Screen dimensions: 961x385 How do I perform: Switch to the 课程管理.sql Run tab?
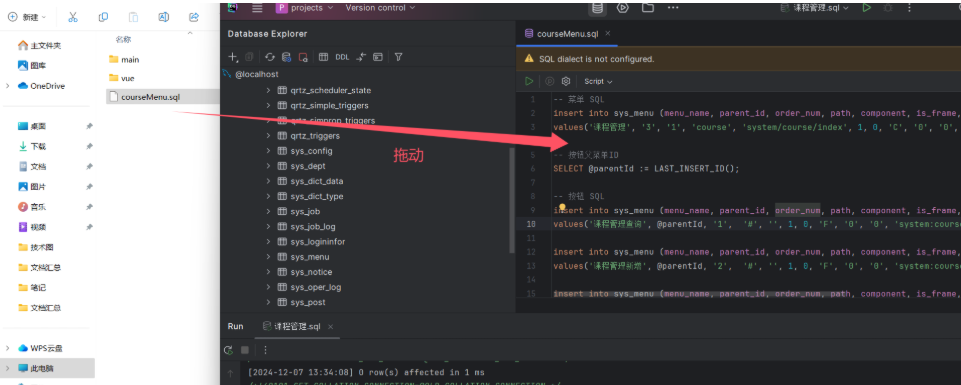297,326
